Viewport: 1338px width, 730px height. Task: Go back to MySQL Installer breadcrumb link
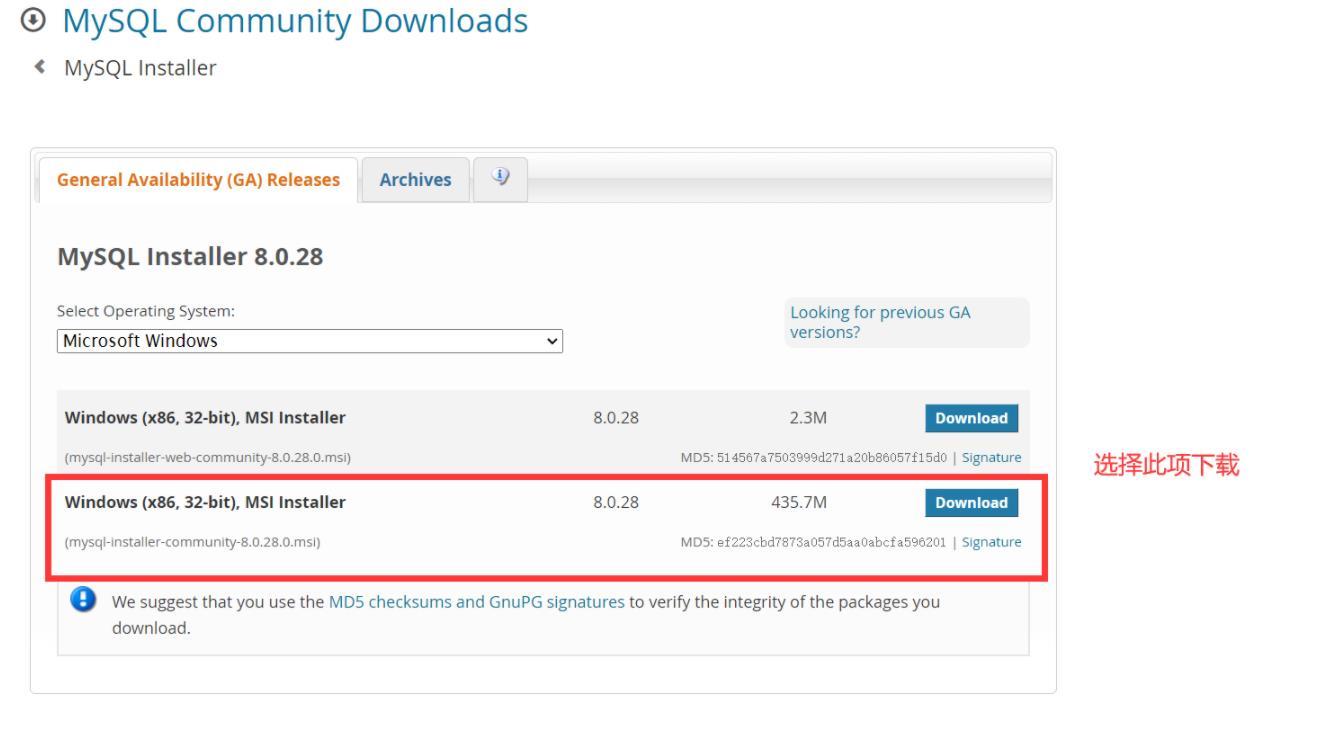[x=140, y=68]
